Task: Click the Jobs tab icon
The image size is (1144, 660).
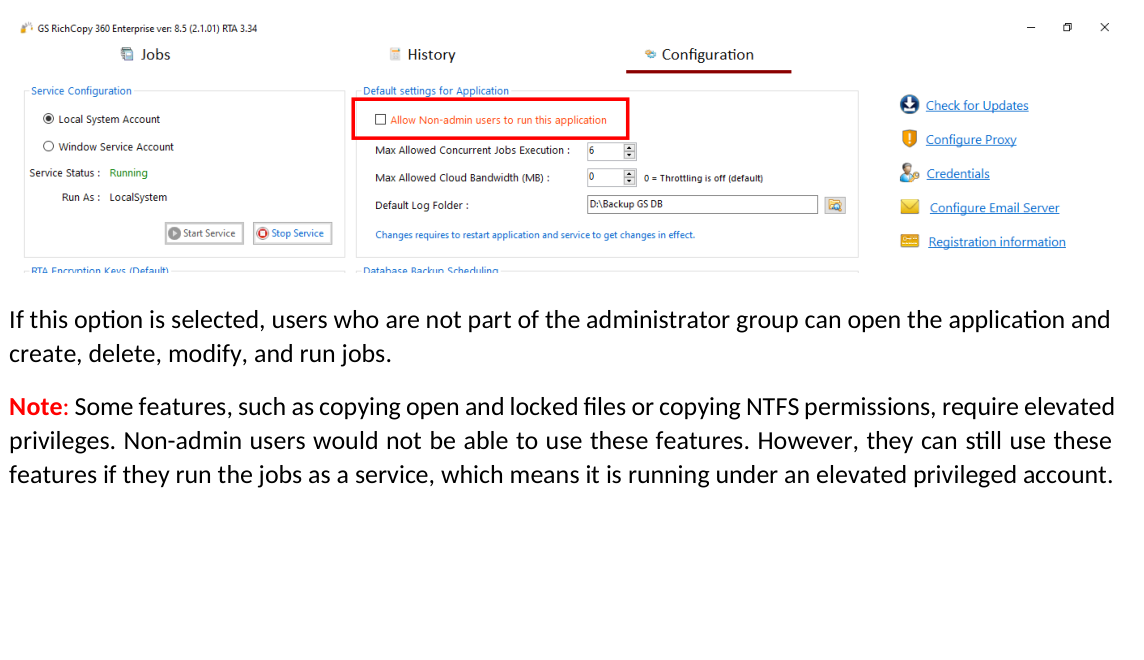Action: [127, 54]
